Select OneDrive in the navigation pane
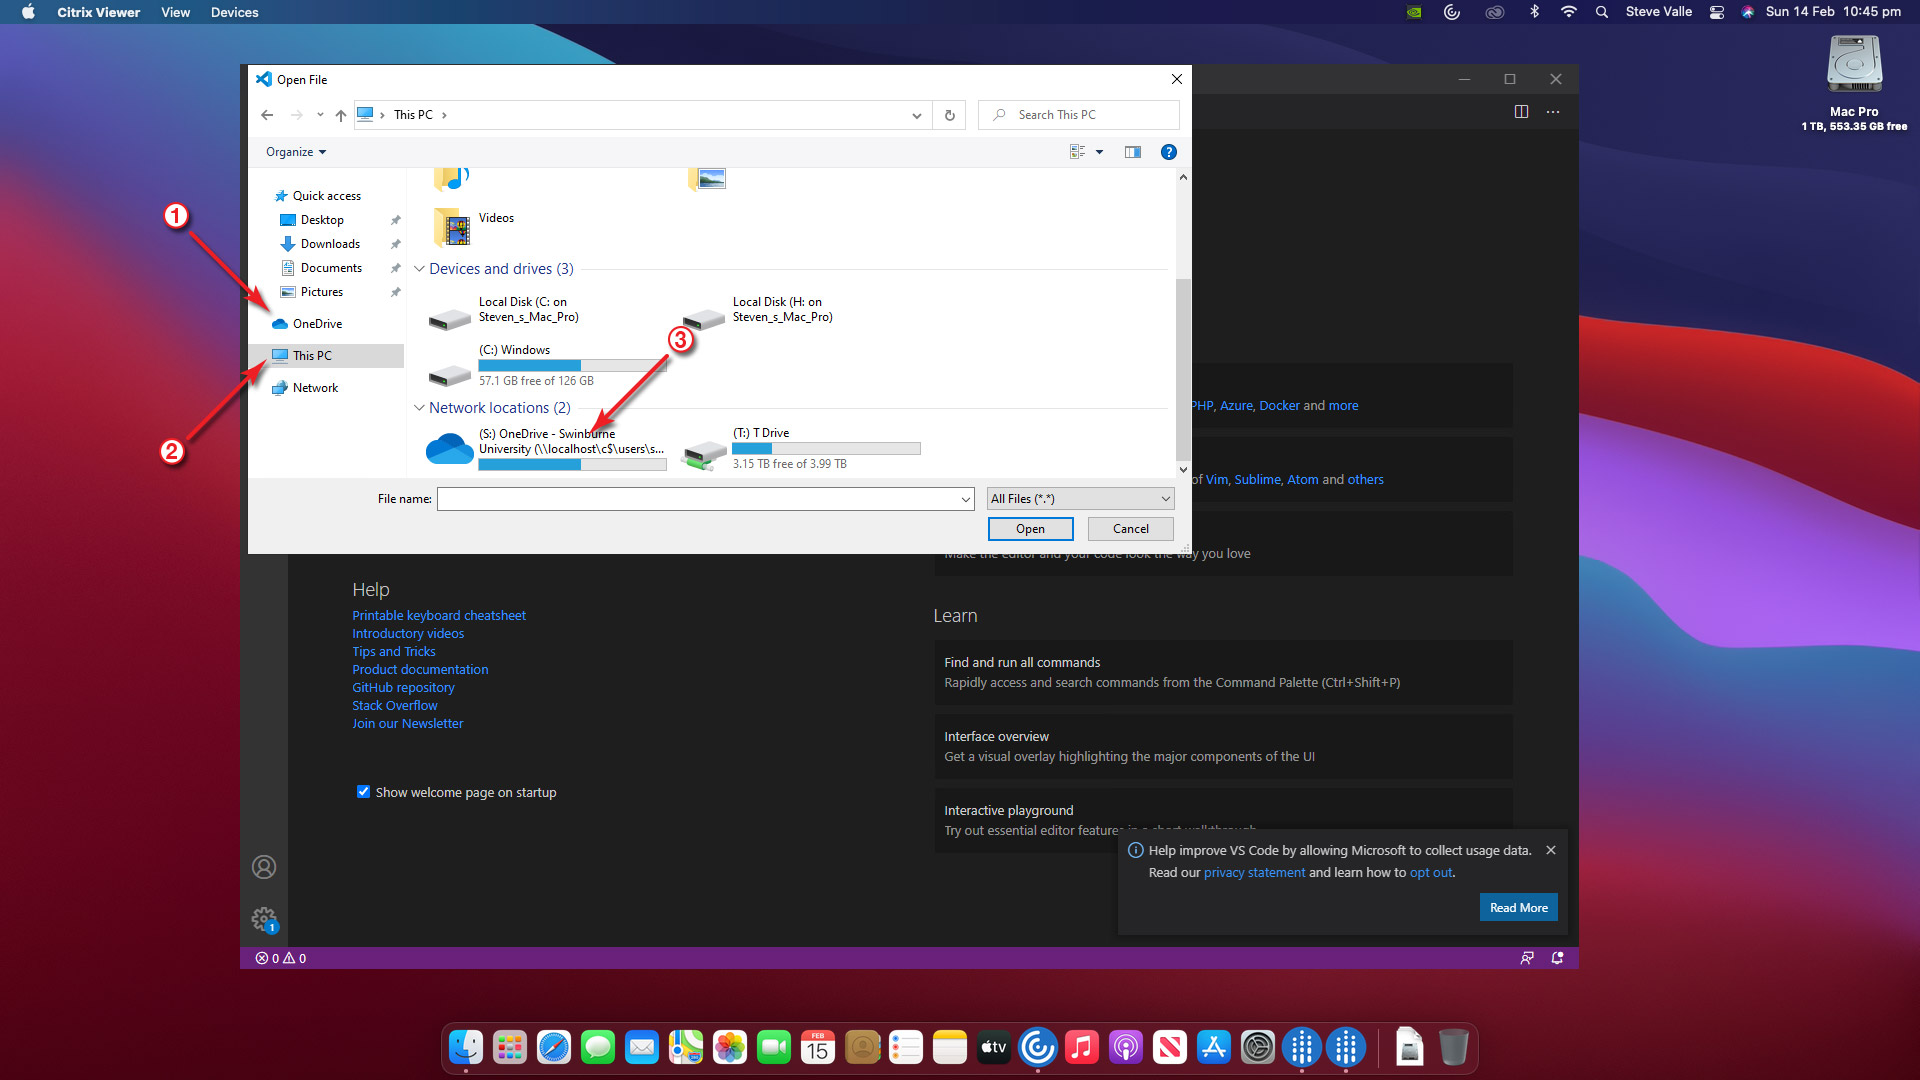 317,324
